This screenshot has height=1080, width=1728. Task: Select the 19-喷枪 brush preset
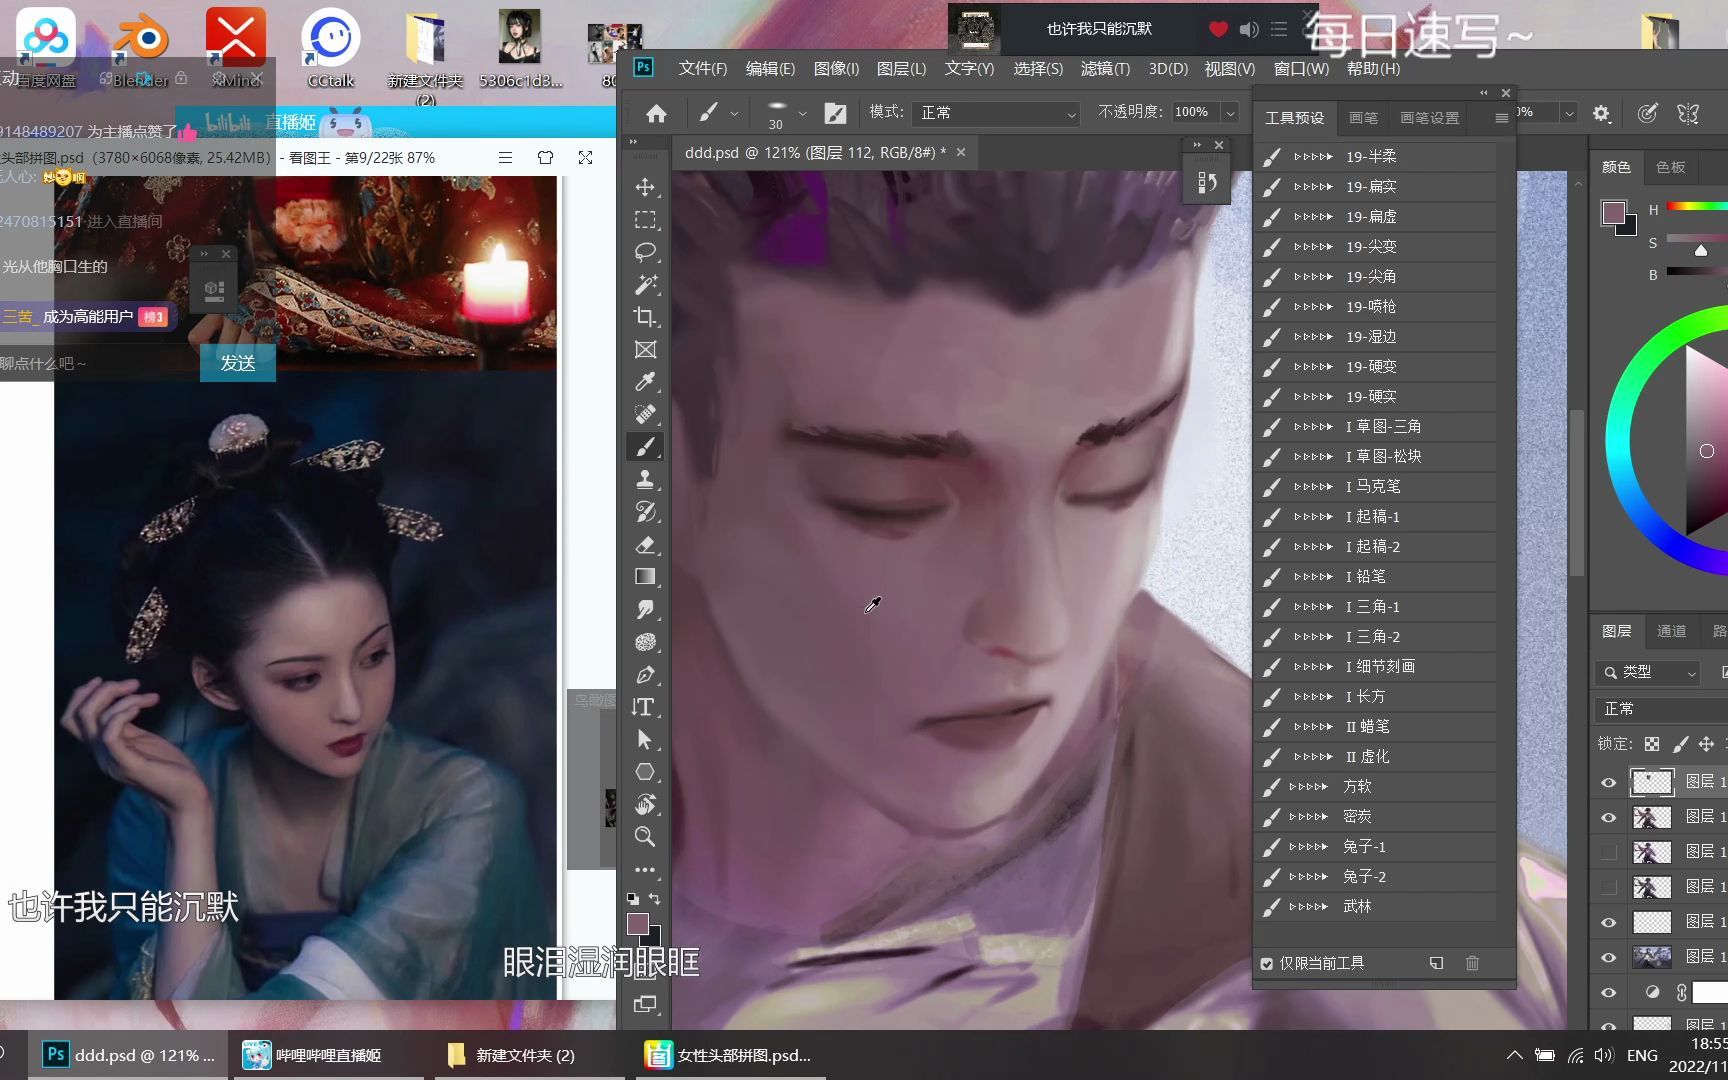click(x=1376, y=307)
